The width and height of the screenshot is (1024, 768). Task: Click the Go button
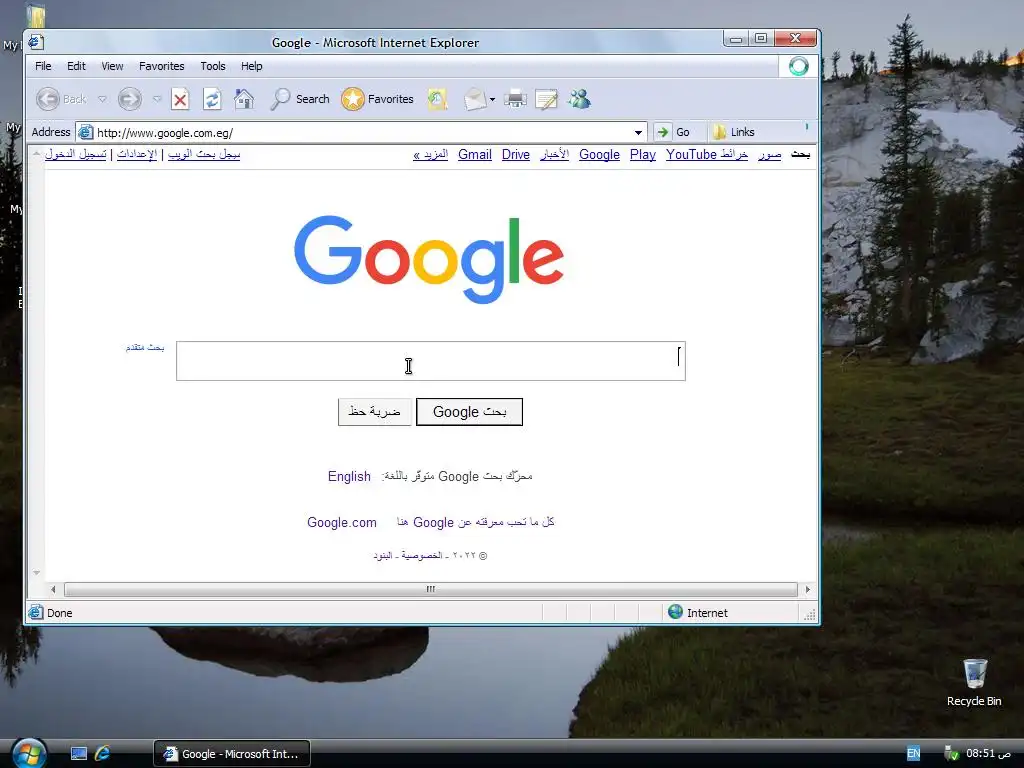coord(673,132)
